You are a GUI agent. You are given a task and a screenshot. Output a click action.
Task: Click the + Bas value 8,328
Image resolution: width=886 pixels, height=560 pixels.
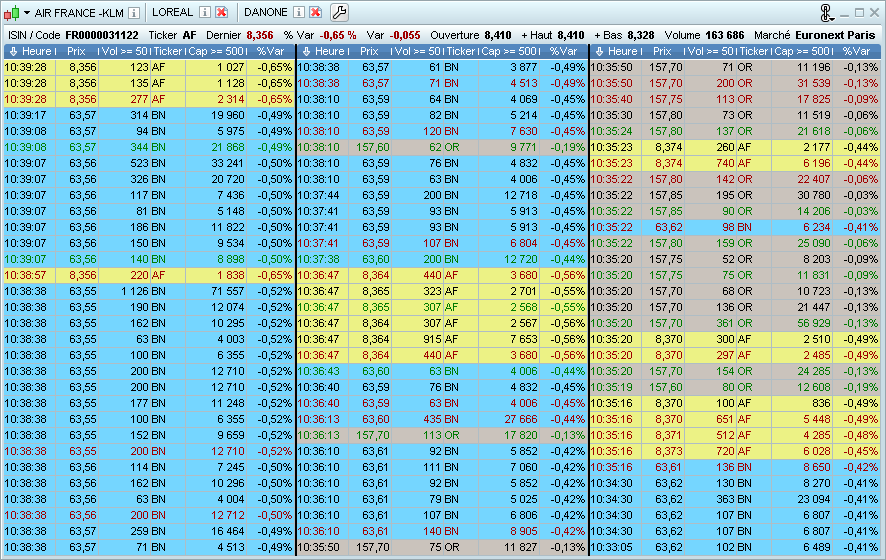pyautogui.click(x=641, y=35)
